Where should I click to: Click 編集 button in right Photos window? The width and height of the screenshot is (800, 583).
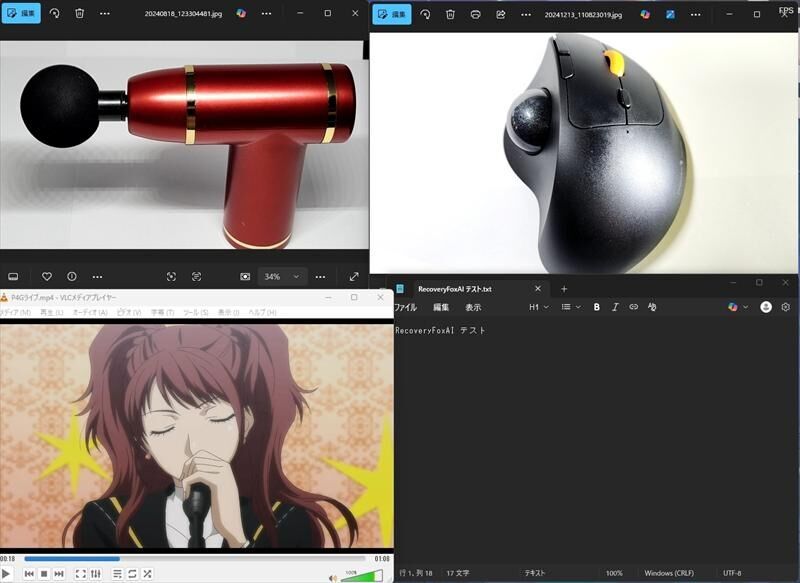[392, 14]
